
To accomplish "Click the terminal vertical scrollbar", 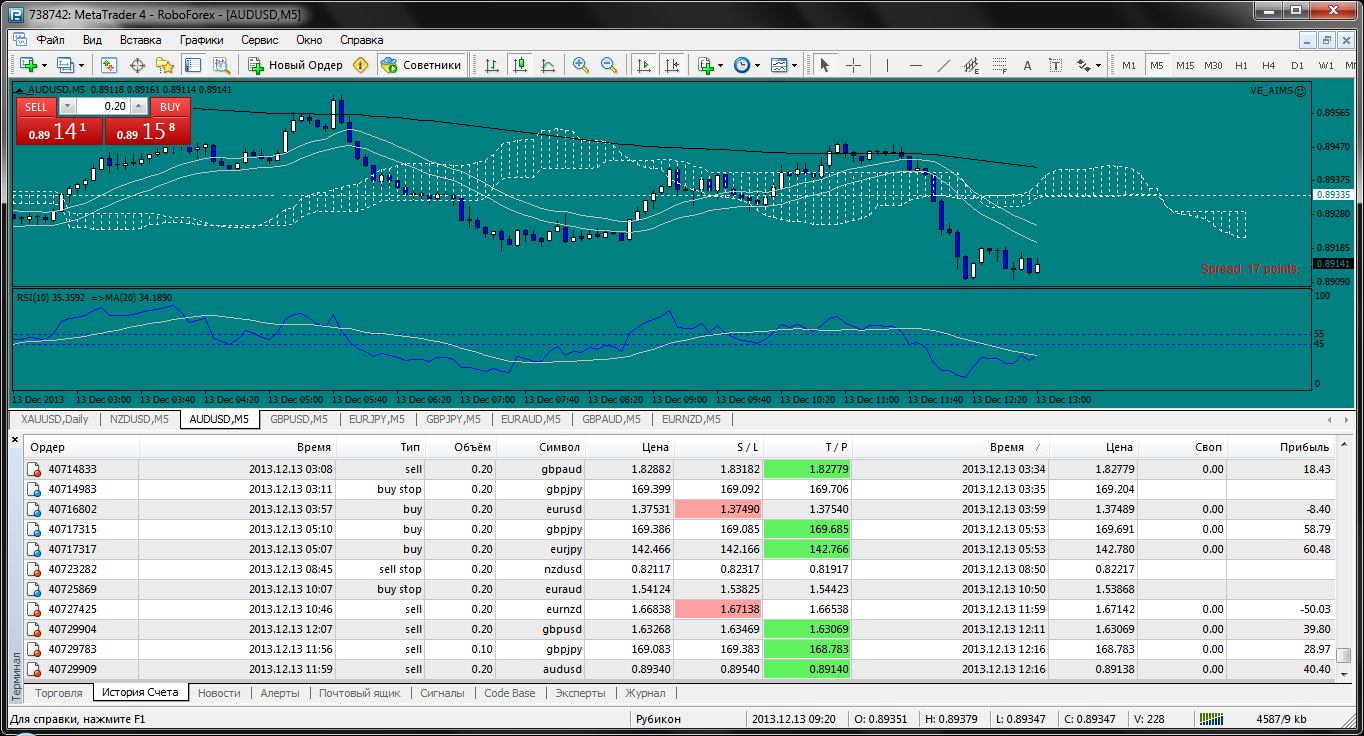I will coord(1345,655).
